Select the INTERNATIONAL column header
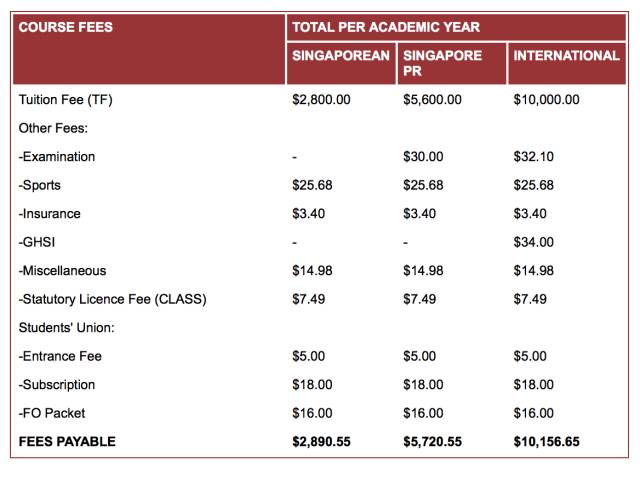640x478 pixels. (566, 56)
